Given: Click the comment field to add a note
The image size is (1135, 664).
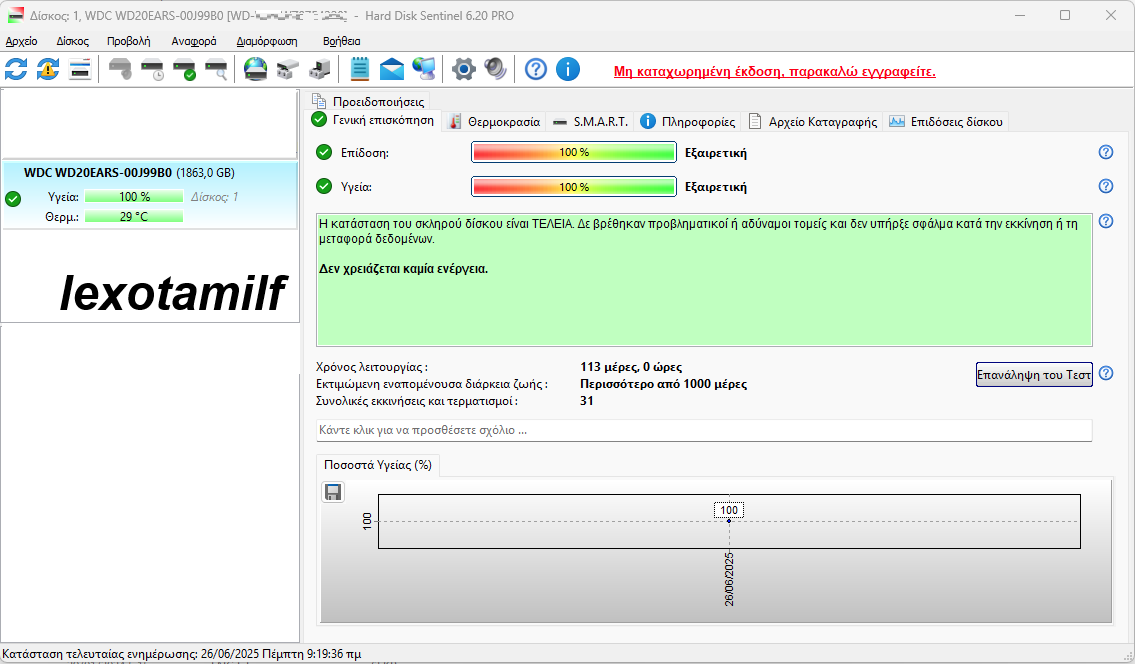Looking at the screenshot, I should (x=704, y=430).
